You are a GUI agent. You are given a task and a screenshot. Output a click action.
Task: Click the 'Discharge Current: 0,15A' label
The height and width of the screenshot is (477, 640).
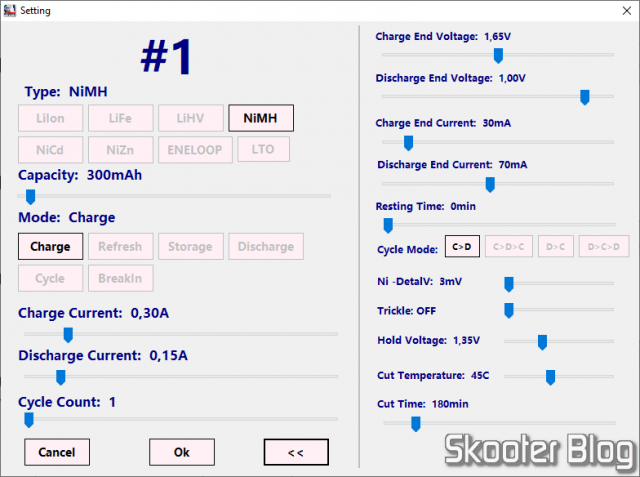[103, 355]
